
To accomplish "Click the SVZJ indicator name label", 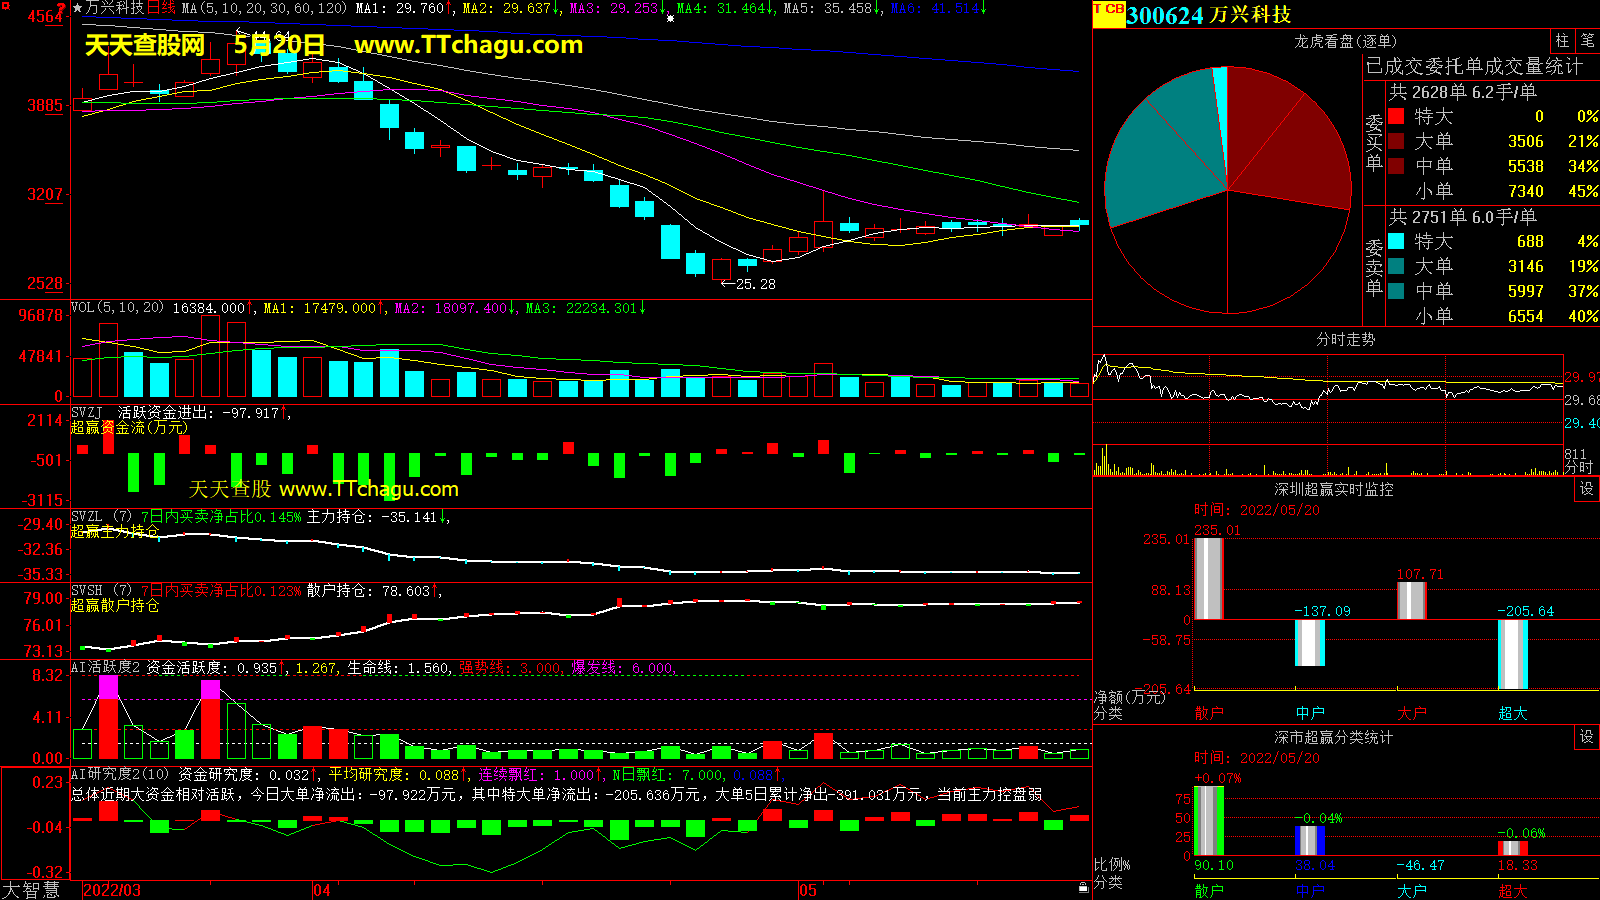I will (86, 412).
